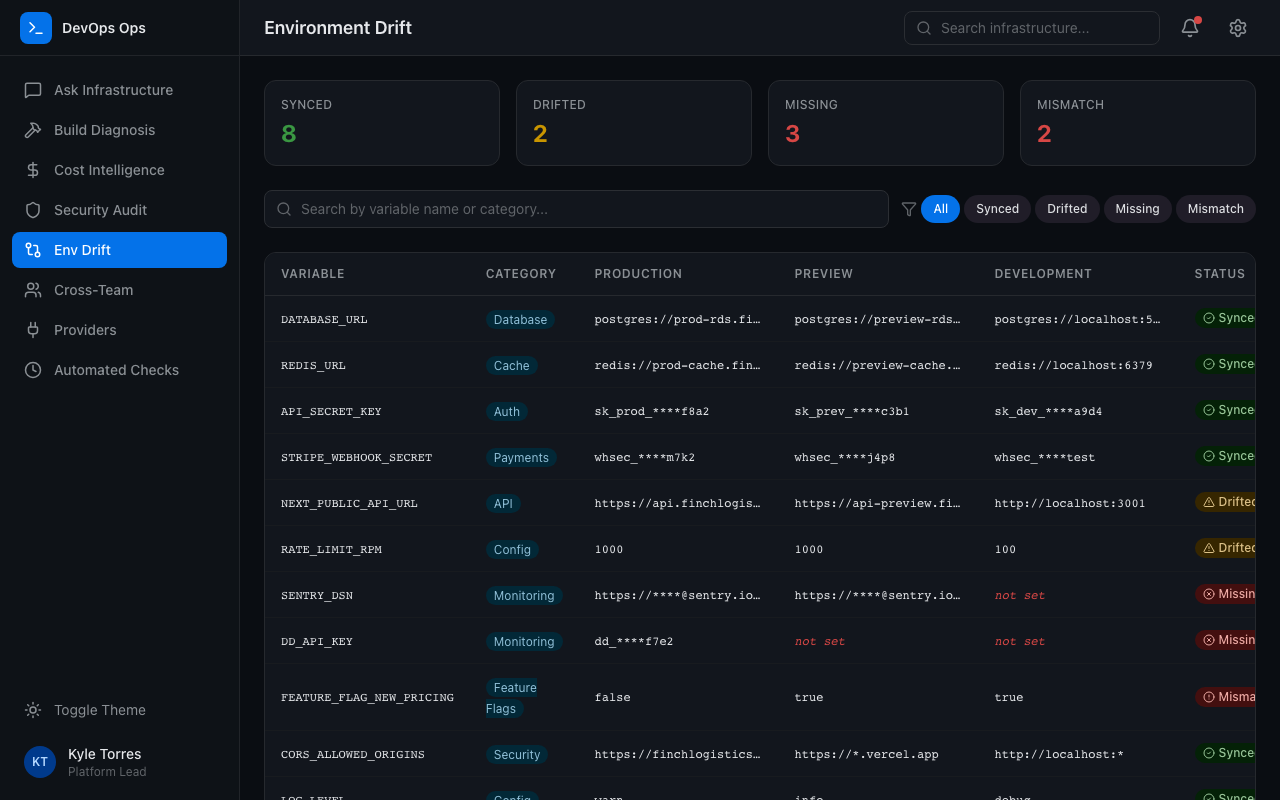Focus the variable search input field
The width and height of the screenshot is (1280, 800).
coord(576,209)
